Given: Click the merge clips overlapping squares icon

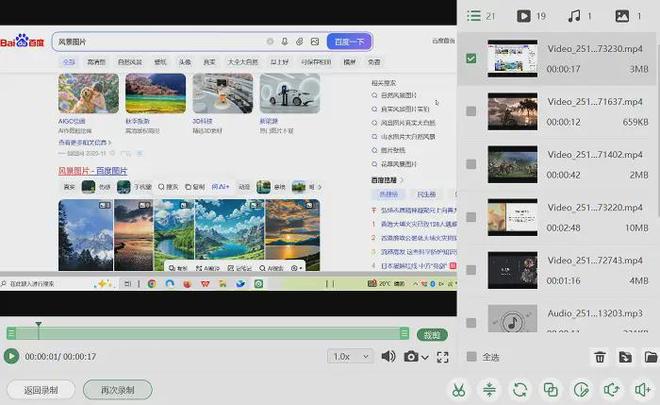Looking at the screenshot, I should point(551,390).
